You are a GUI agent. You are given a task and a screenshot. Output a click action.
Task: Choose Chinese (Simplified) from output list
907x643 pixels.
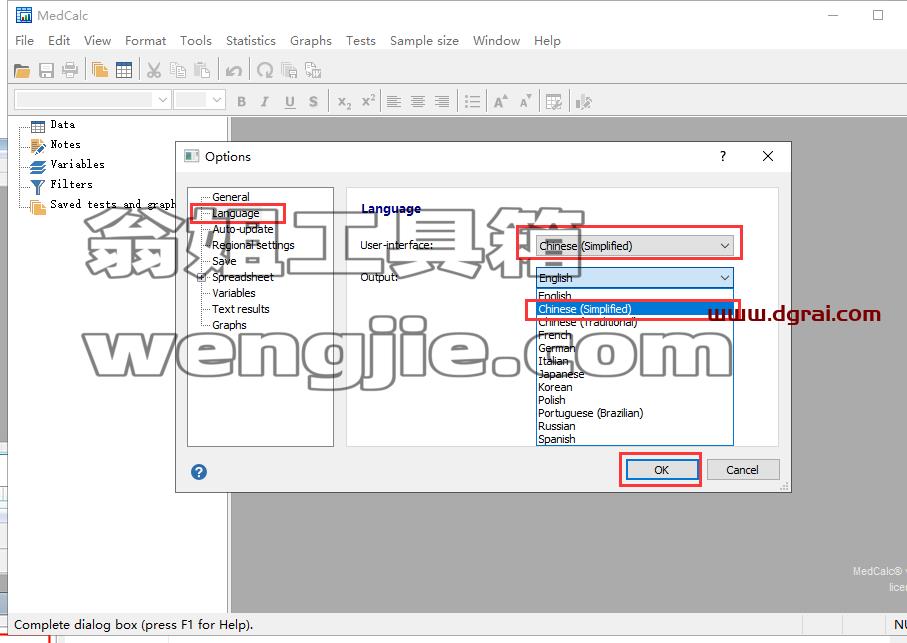click(x=635, y=309)
